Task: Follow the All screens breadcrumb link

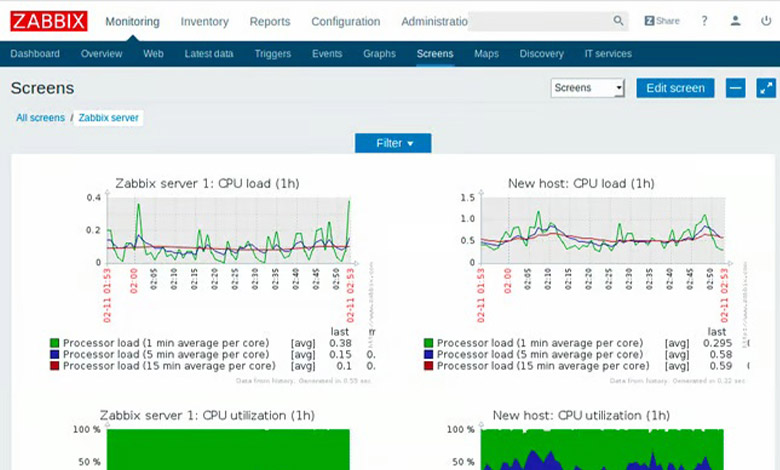Action: (x=40, y=118)
